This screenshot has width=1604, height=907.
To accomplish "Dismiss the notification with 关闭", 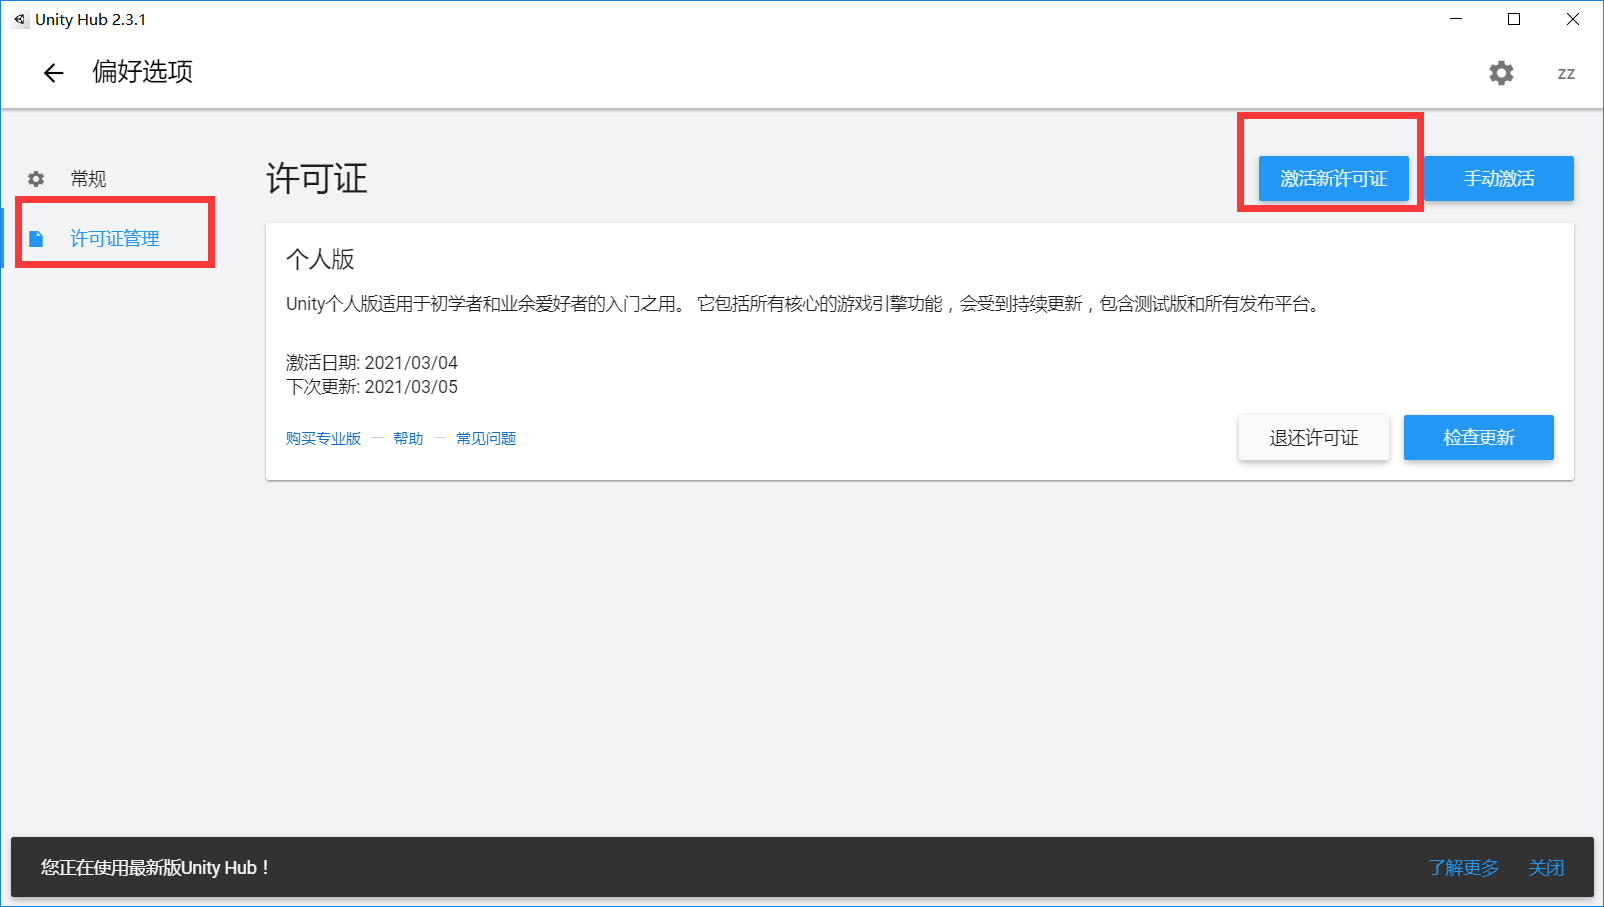I will tap(1546, 868).
